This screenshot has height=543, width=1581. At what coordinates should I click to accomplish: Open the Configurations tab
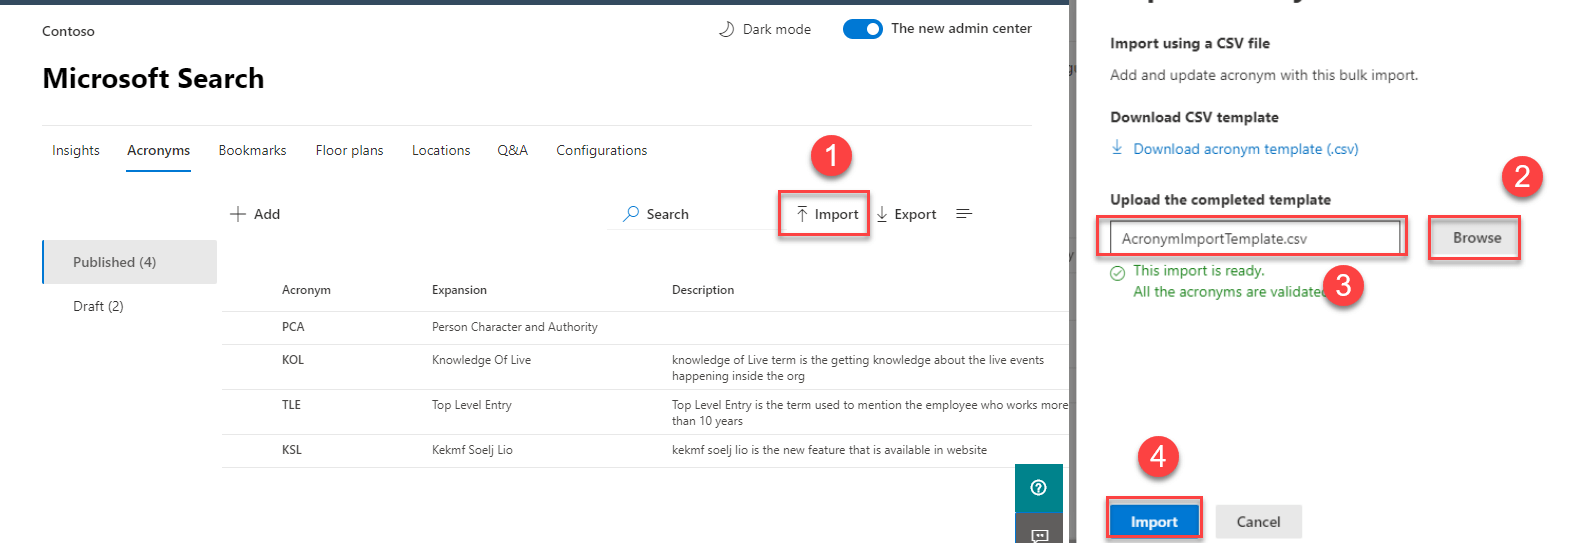coord(601,150)
